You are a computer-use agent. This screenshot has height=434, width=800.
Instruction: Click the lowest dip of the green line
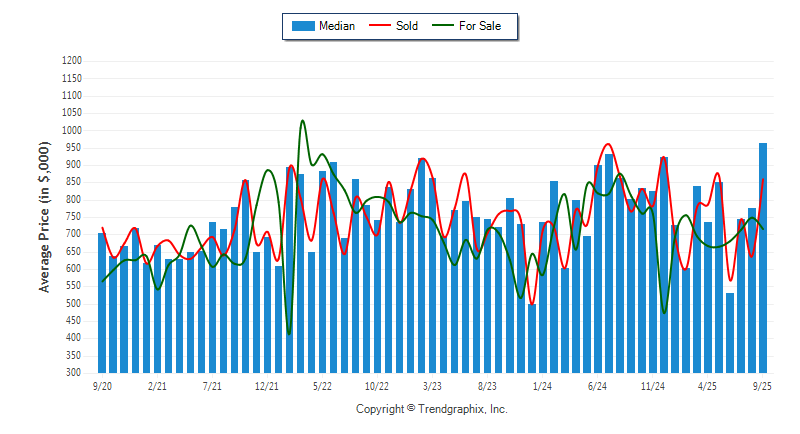(289, 333)
